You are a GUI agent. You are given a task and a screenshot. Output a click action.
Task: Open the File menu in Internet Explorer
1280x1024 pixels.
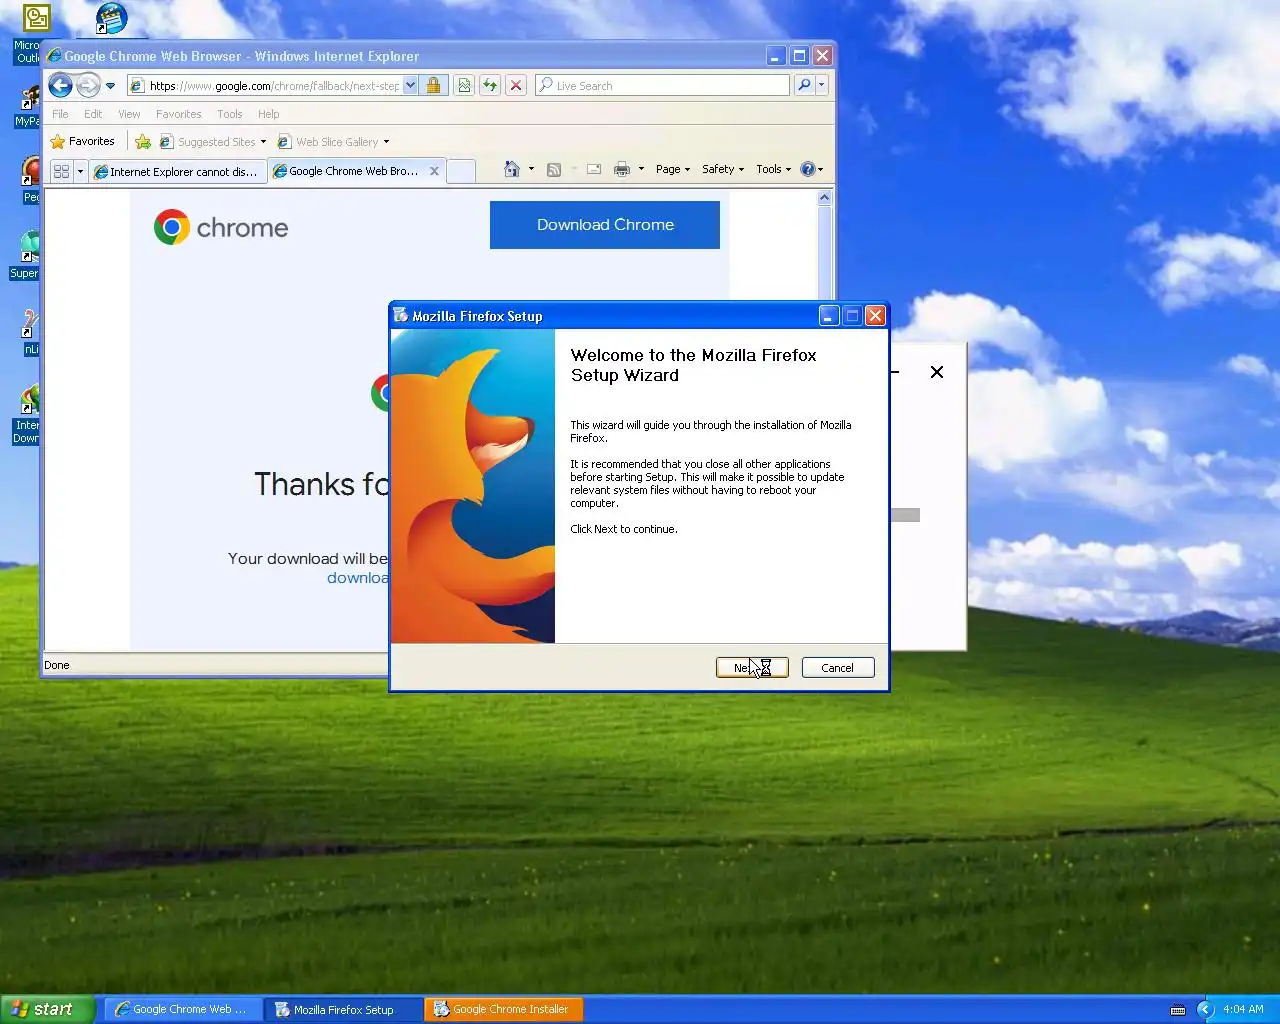[x=60, y=114]
